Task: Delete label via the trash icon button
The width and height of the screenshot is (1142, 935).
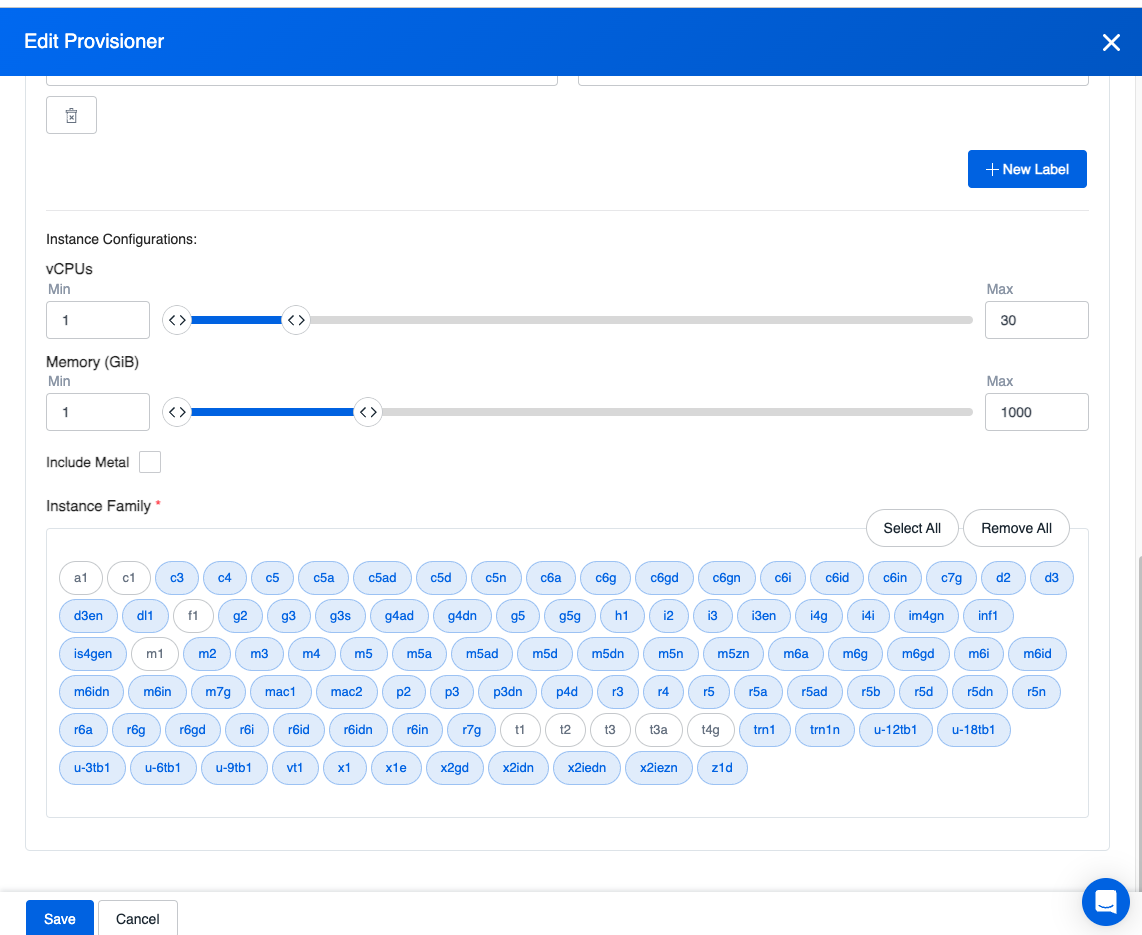Action: pos(71,115)
